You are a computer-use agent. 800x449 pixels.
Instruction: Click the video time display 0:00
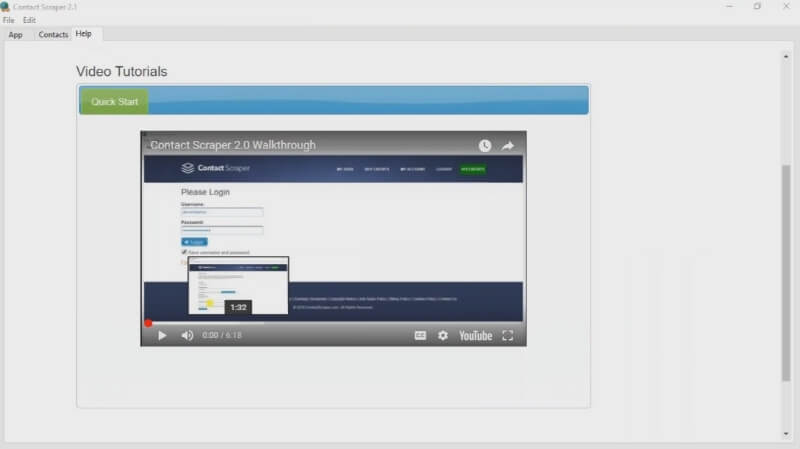(x=210, y=335)
